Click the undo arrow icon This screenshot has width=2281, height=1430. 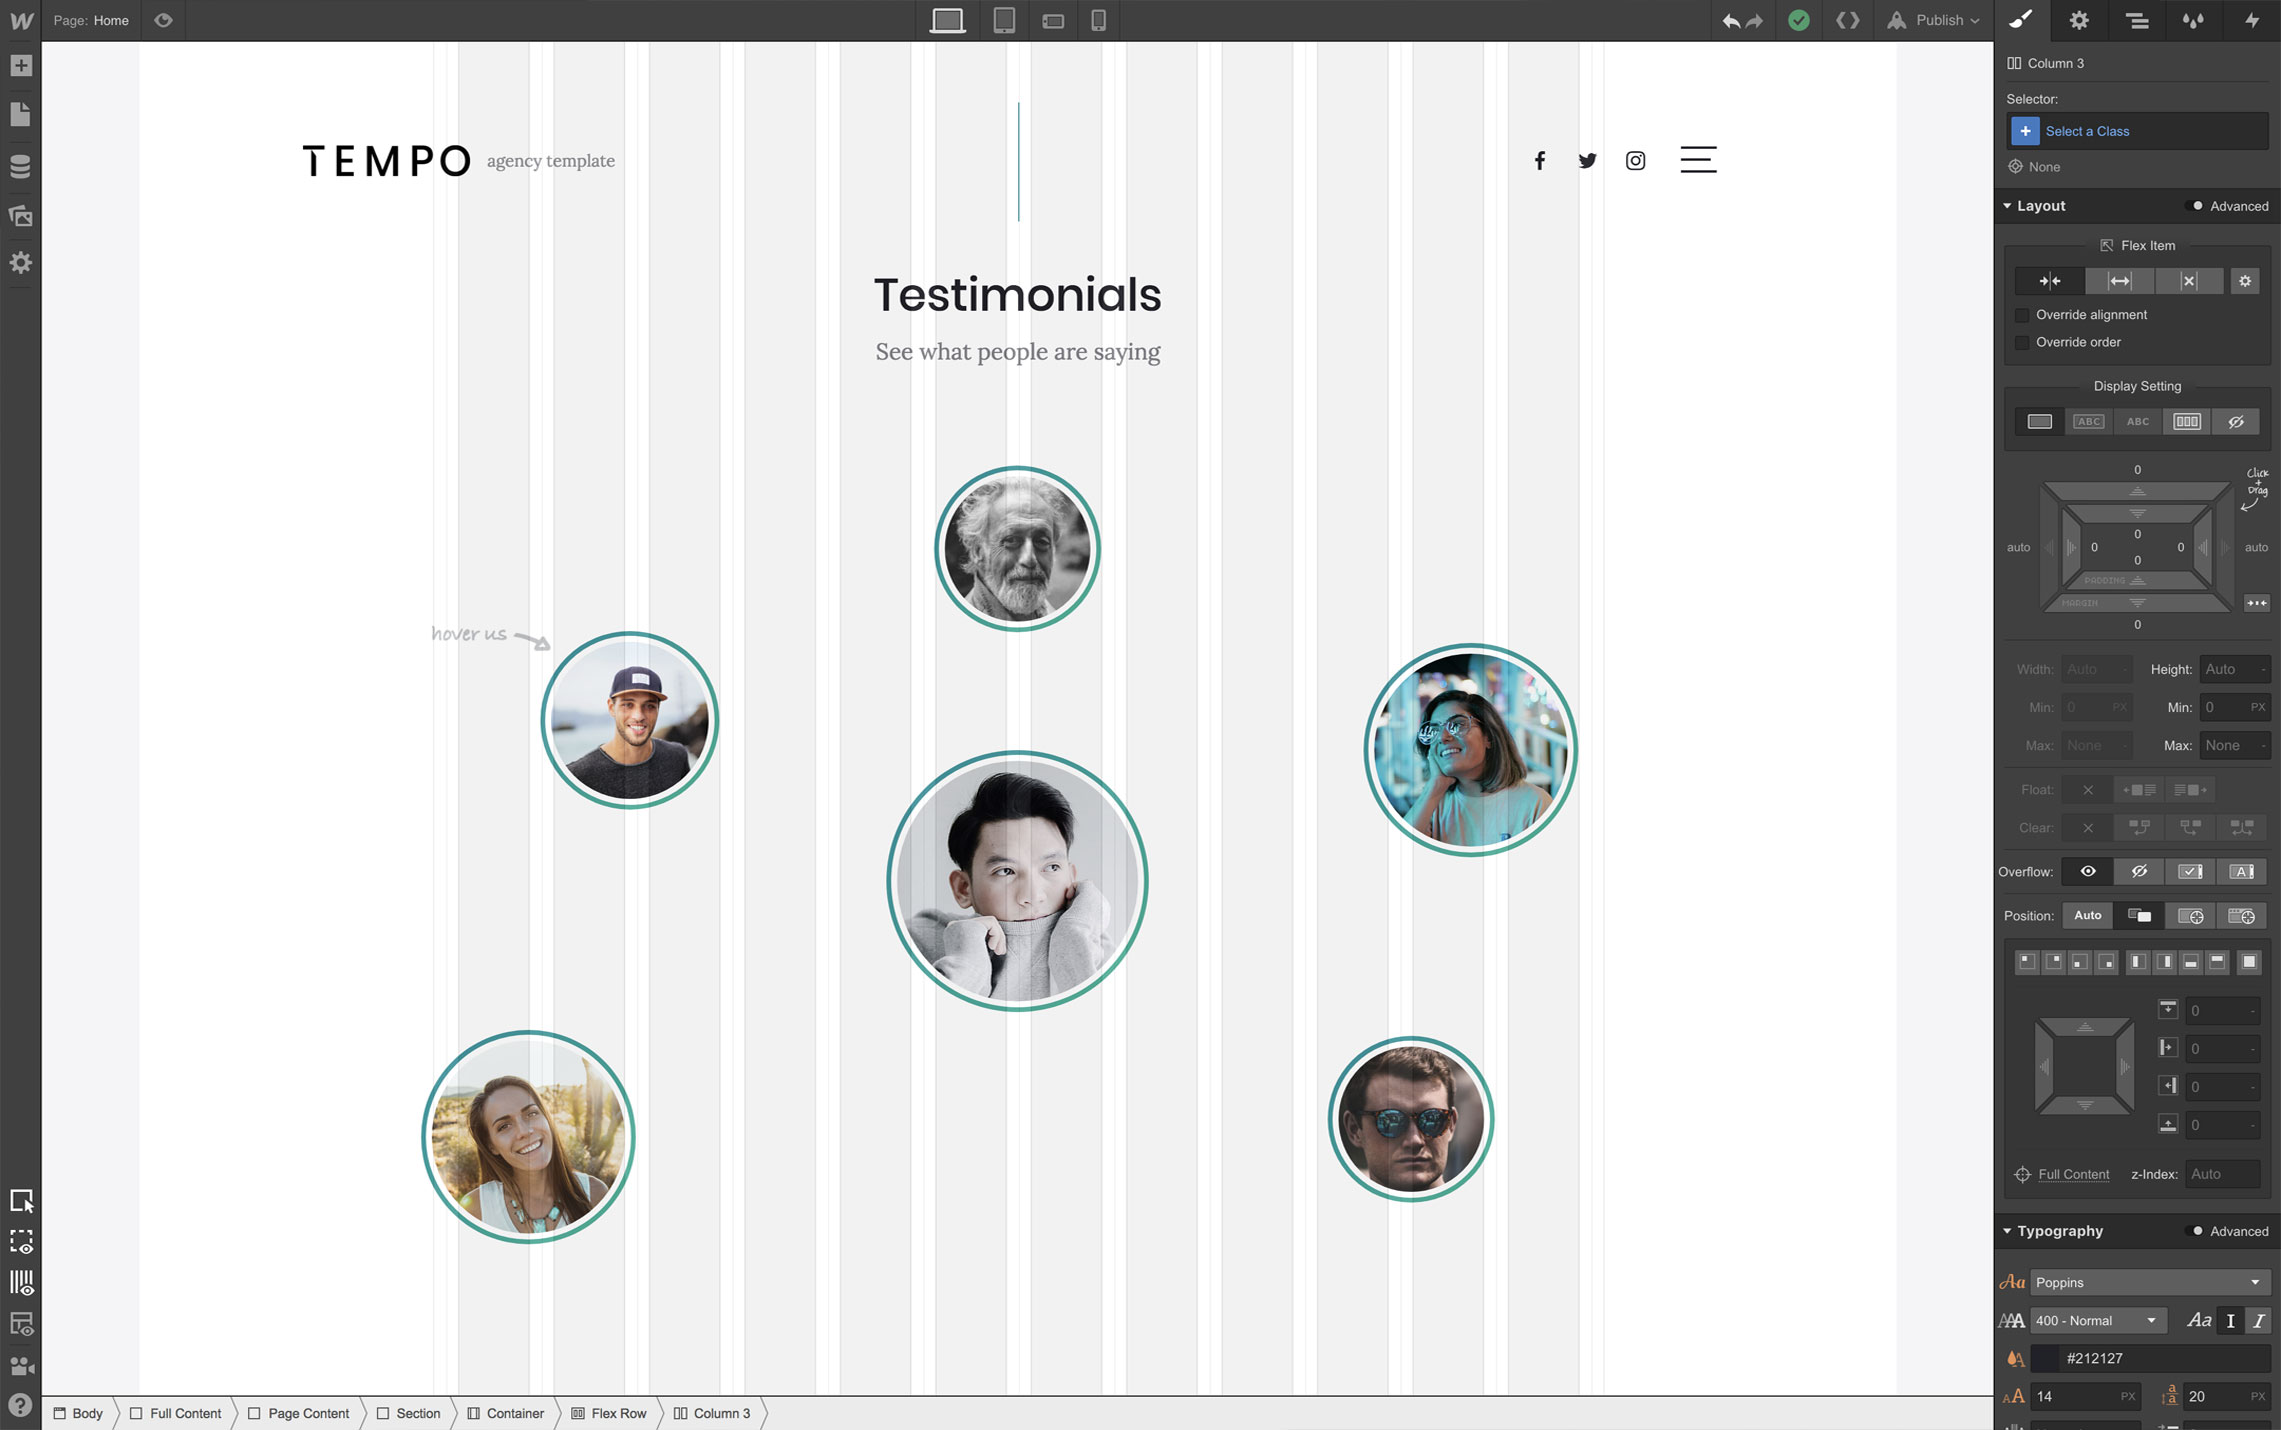point(1730,21)
